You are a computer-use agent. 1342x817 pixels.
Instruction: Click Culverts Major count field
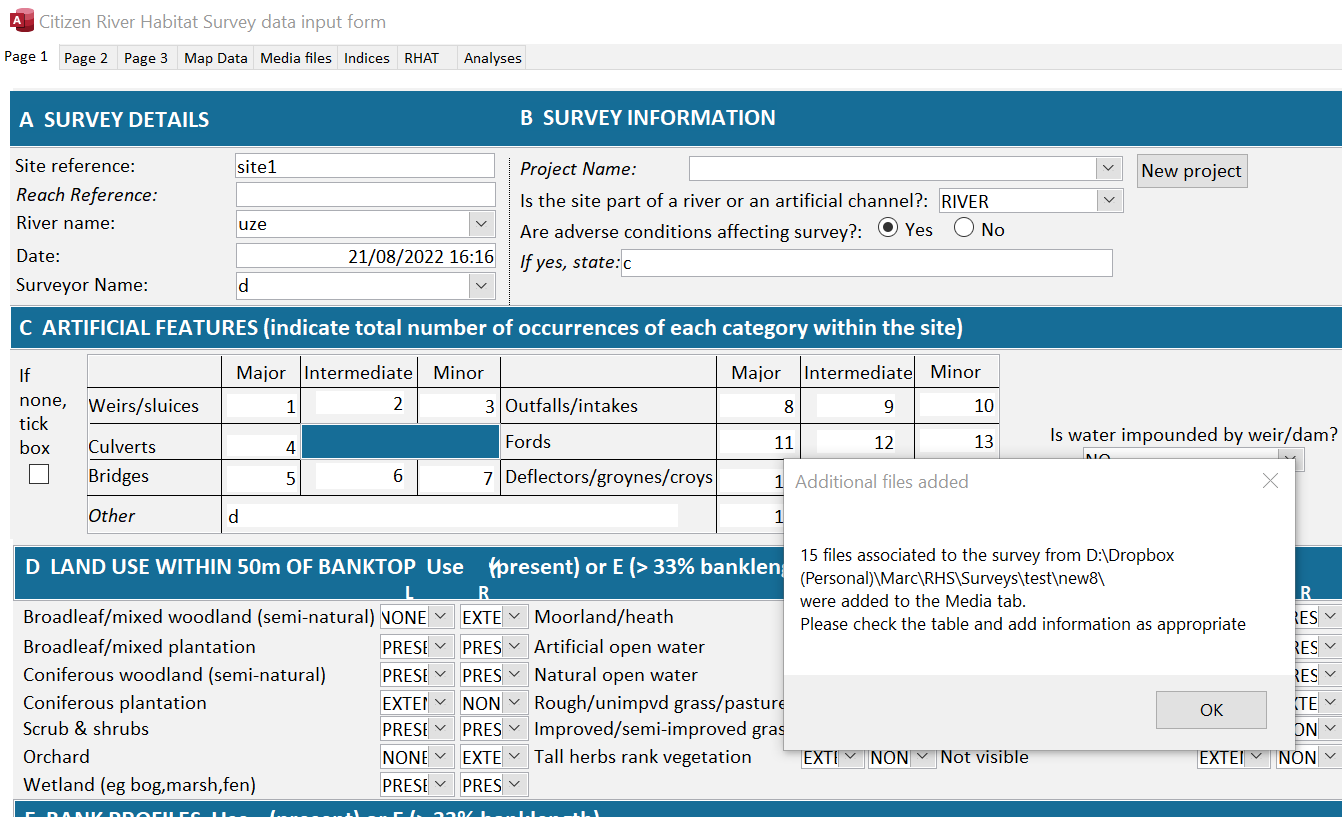click(x=262, y=447)
